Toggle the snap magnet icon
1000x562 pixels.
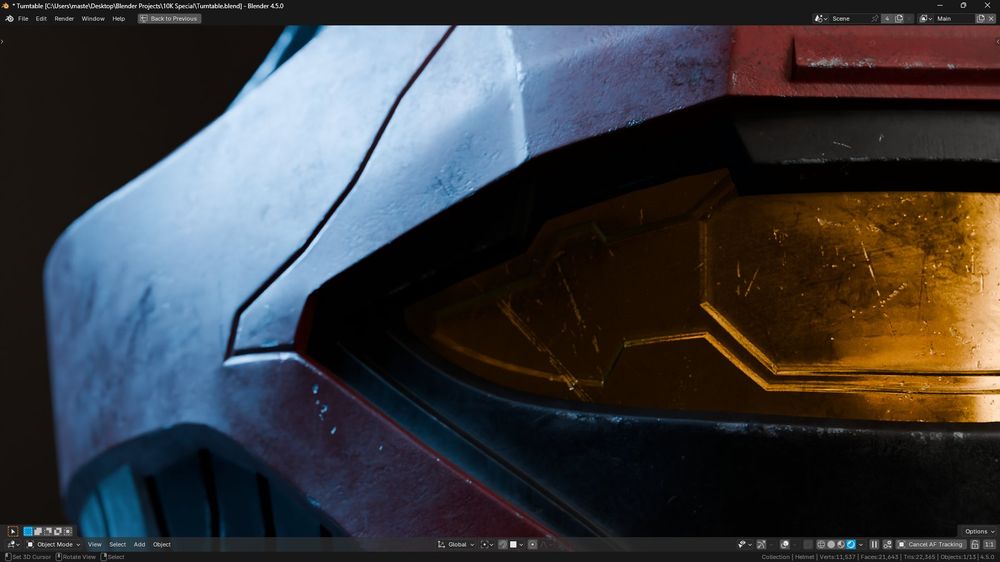pyautogui.click(x=503, y=545)
